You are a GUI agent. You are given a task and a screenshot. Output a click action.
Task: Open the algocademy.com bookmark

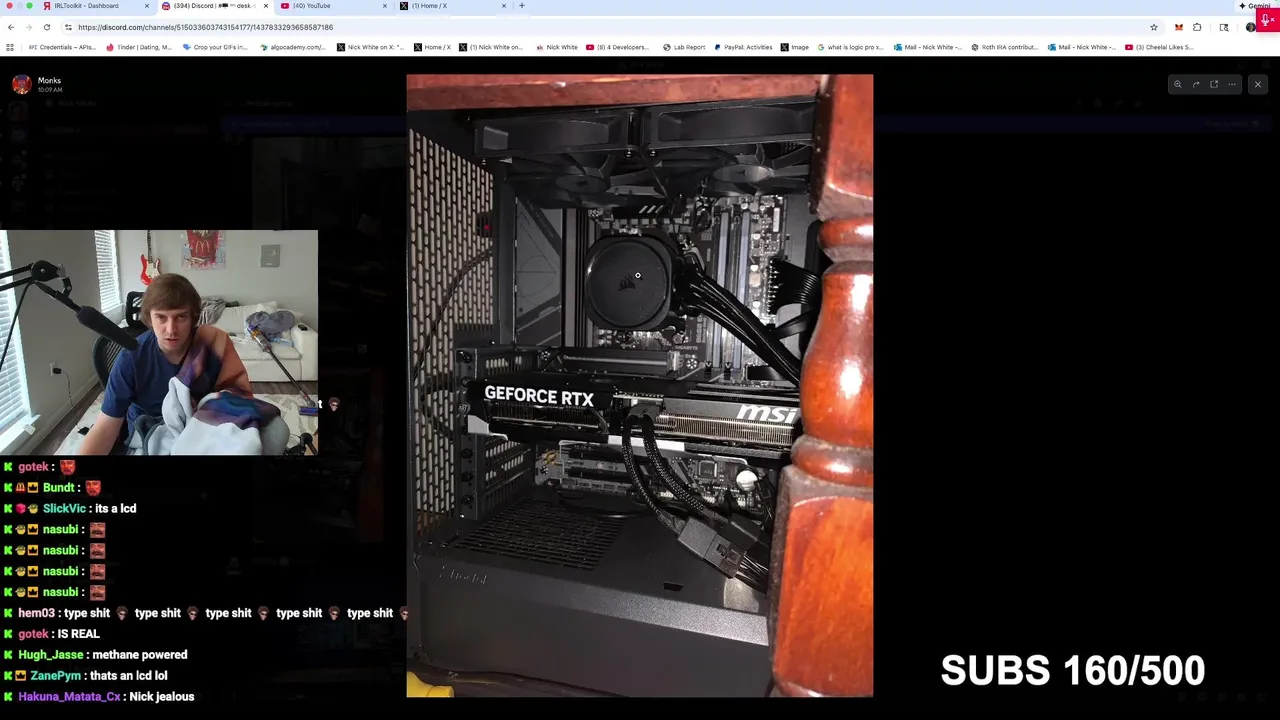click(292, 47)
